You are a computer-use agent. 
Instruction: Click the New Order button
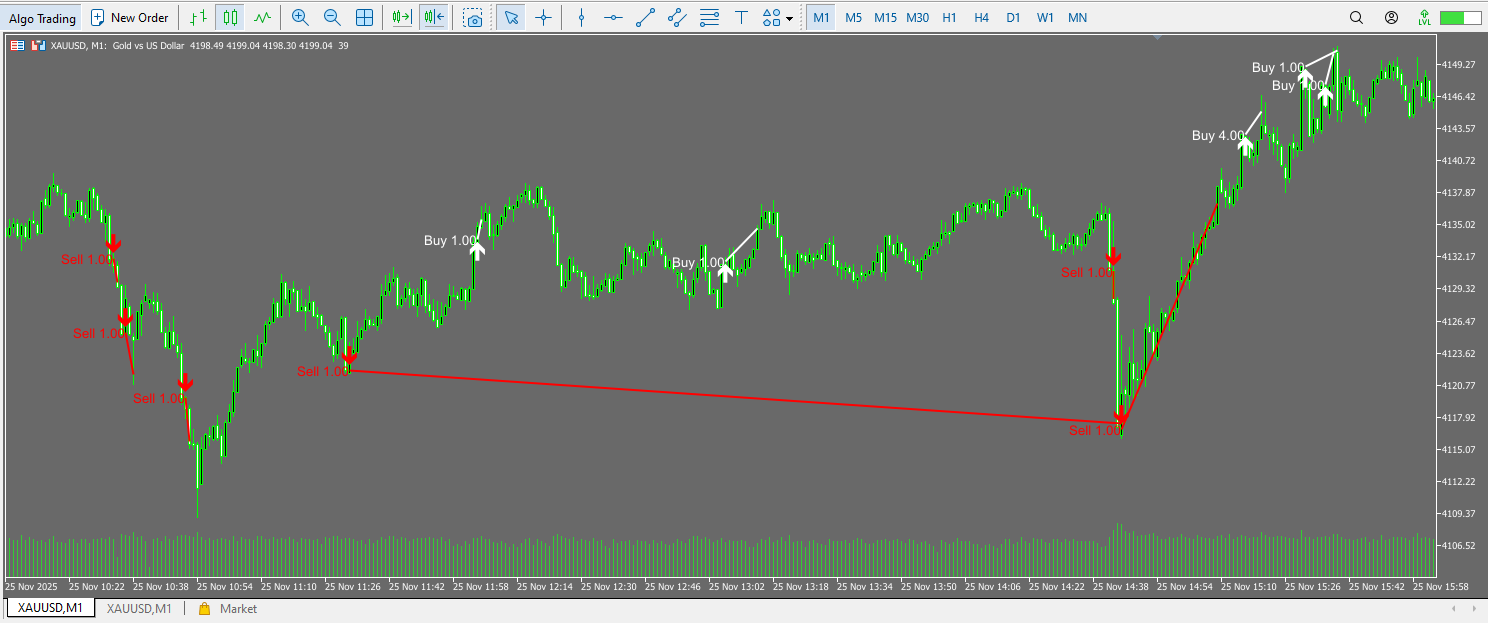[130, 17]
